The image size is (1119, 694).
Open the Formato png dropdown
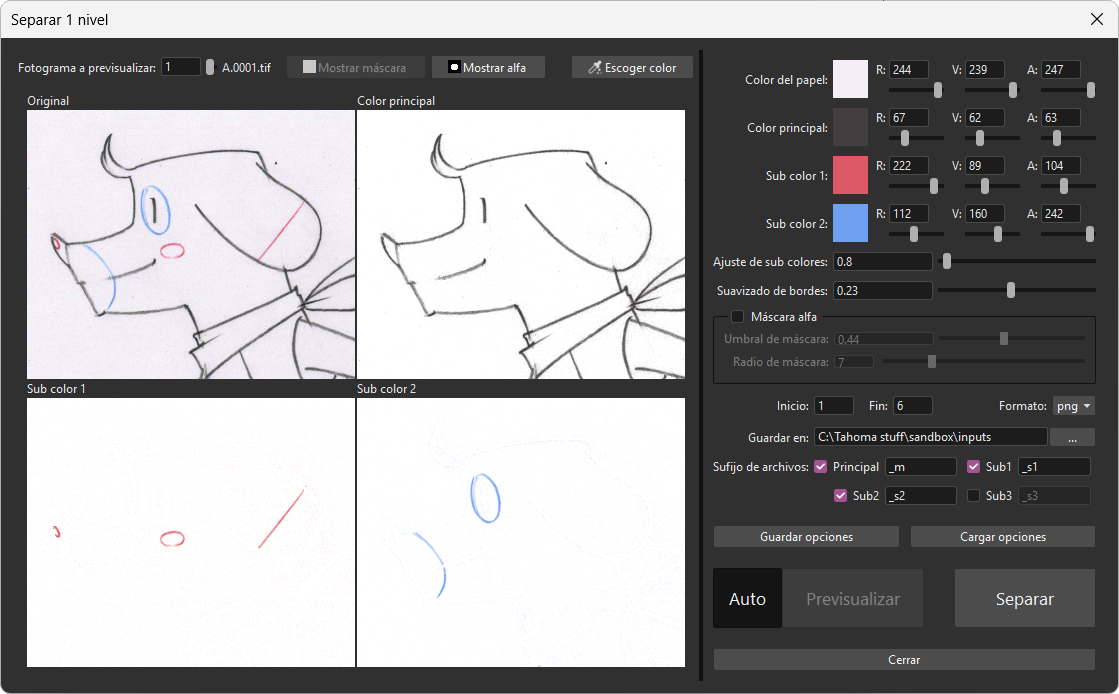point(1073,406)
